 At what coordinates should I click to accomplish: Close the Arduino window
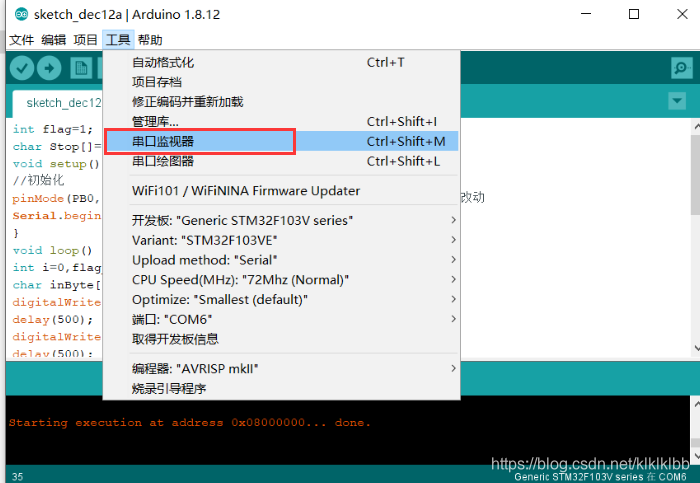coord(682,14)
